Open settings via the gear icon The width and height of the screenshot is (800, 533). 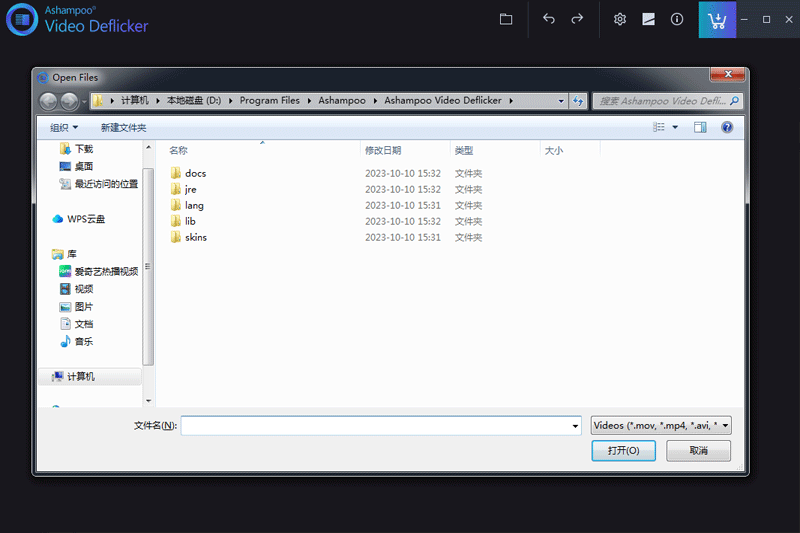(x=619, y=19)
